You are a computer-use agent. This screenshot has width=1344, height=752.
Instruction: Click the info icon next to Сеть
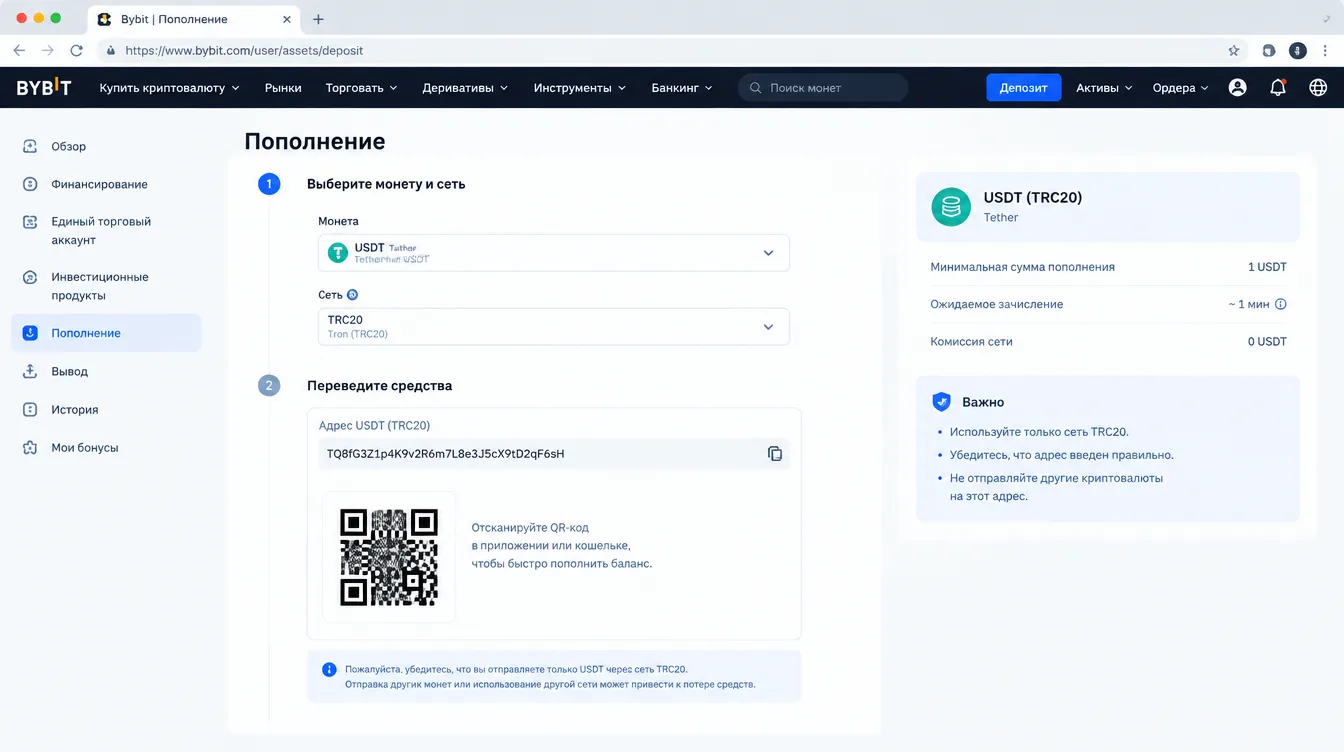[352, 295]
